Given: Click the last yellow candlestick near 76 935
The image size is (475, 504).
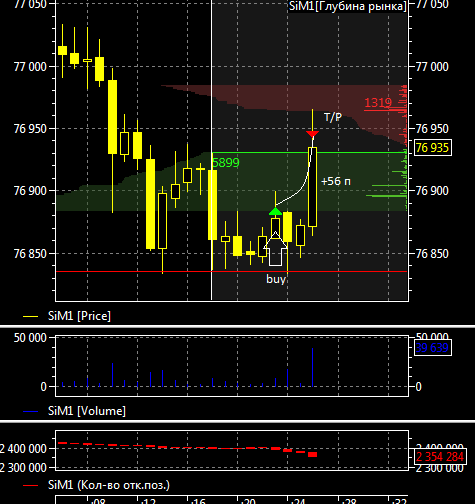Looking at the screenshot, I should [x=312, y=187].
